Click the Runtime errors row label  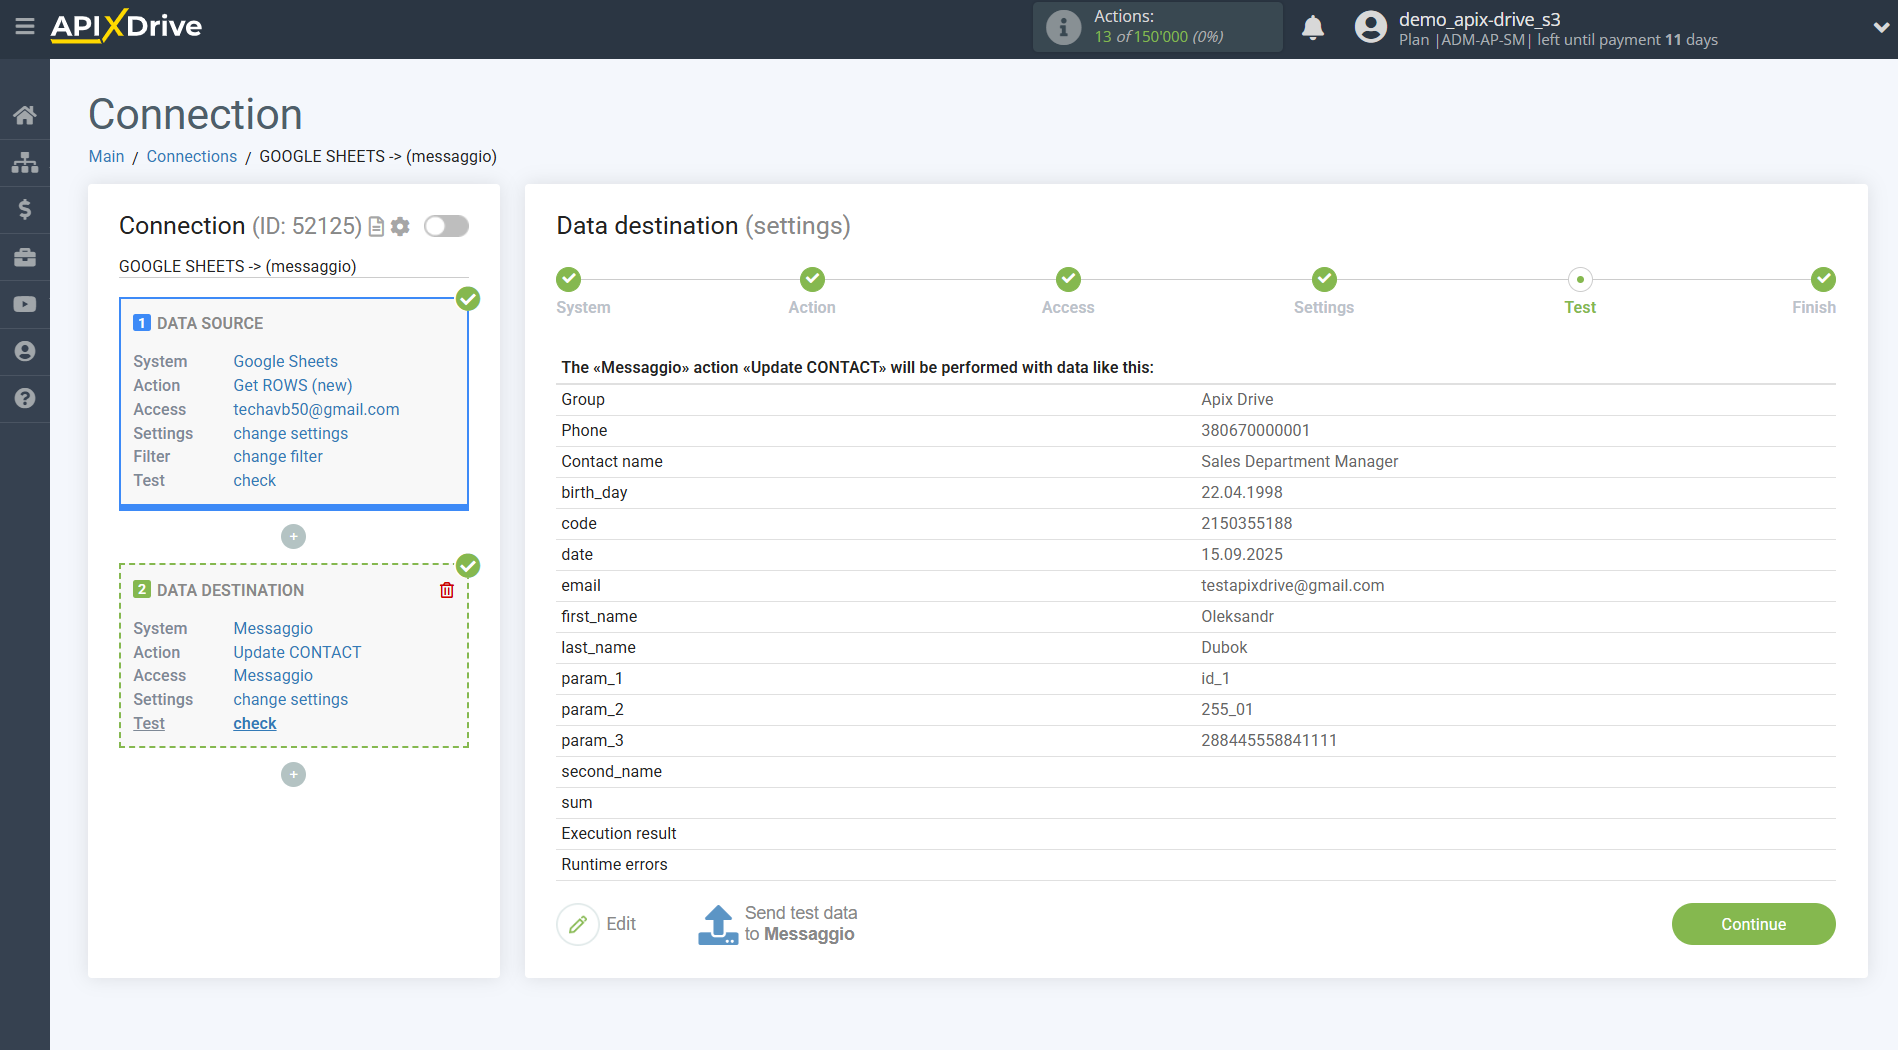(614, 864)
